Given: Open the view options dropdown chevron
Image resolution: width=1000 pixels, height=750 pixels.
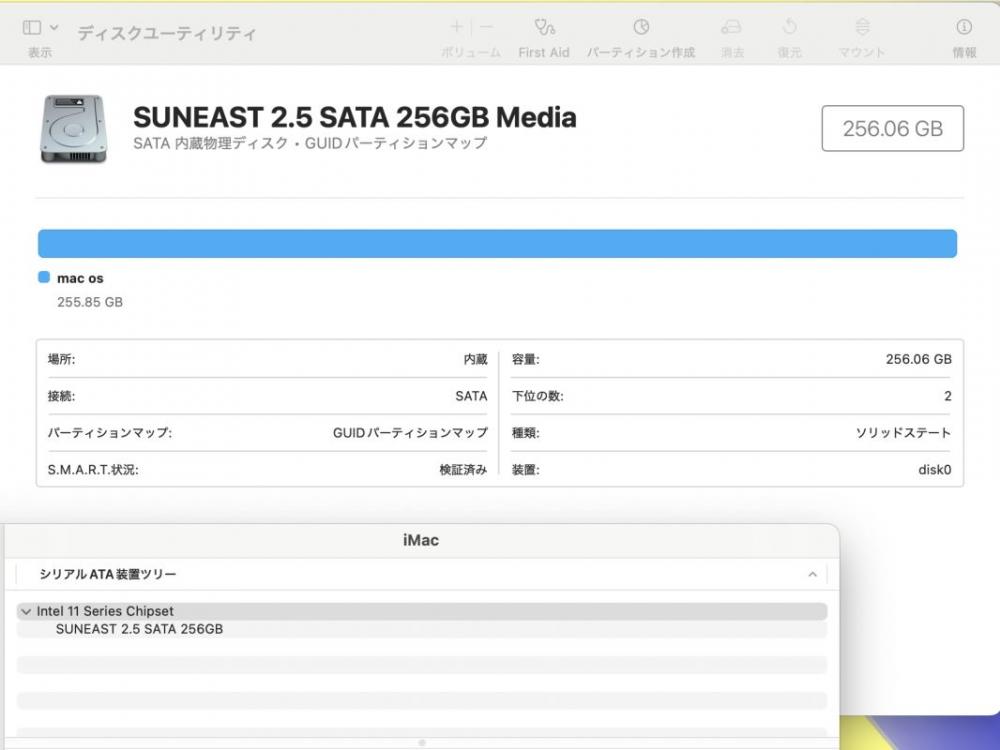Looking at the screenshot, I should 54,27.
